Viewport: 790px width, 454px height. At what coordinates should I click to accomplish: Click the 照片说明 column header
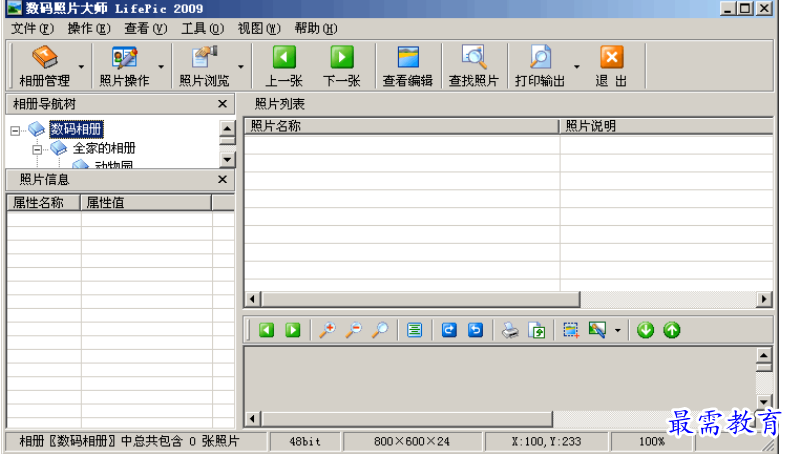667,126
